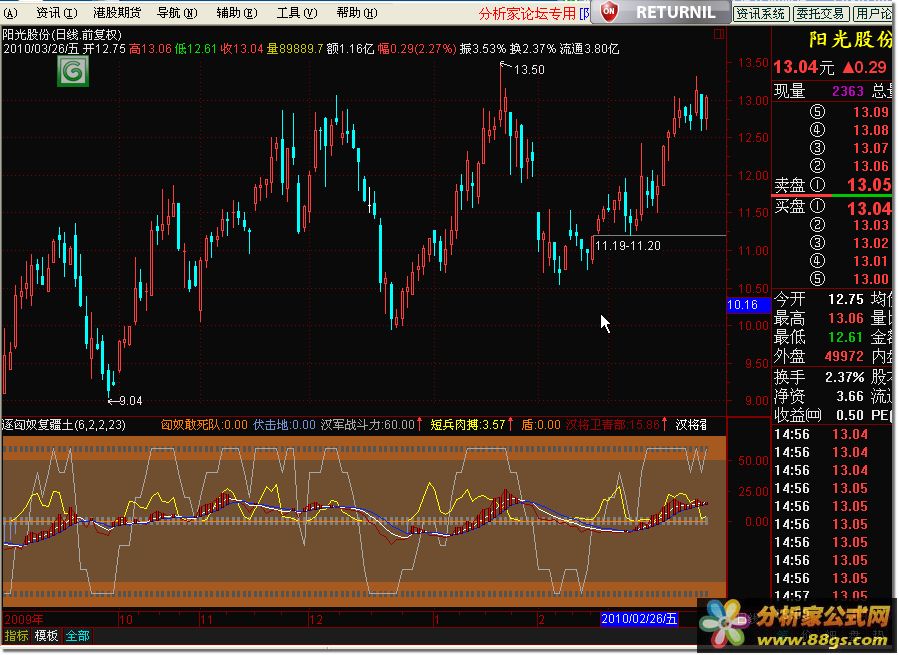The image size is (899, 655).
Task: Open the 工具(V) menu
Action: [297, 12]
